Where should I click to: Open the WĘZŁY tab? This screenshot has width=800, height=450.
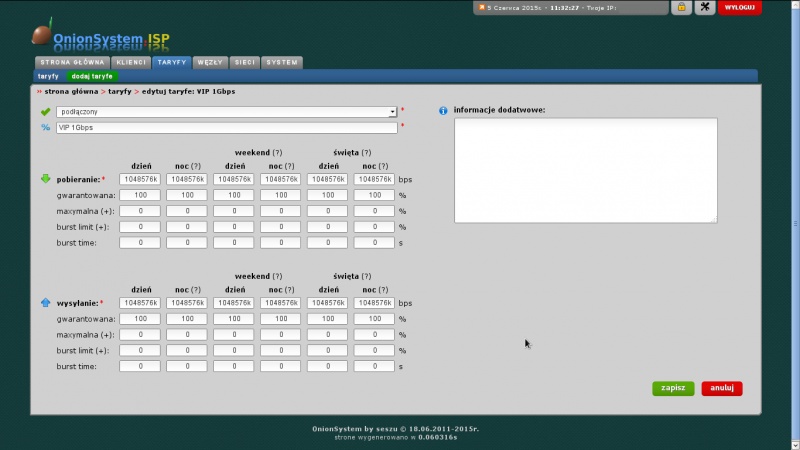point(210,62)
